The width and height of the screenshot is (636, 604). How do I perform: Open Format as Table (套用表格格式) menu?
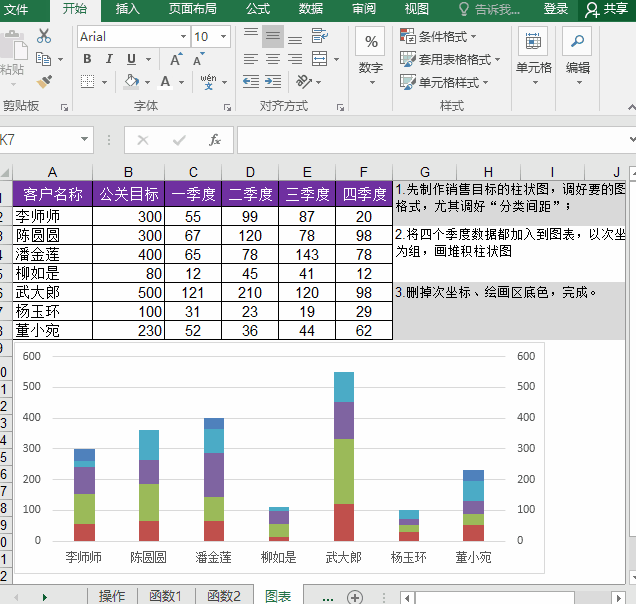click(x=450, y=60)
